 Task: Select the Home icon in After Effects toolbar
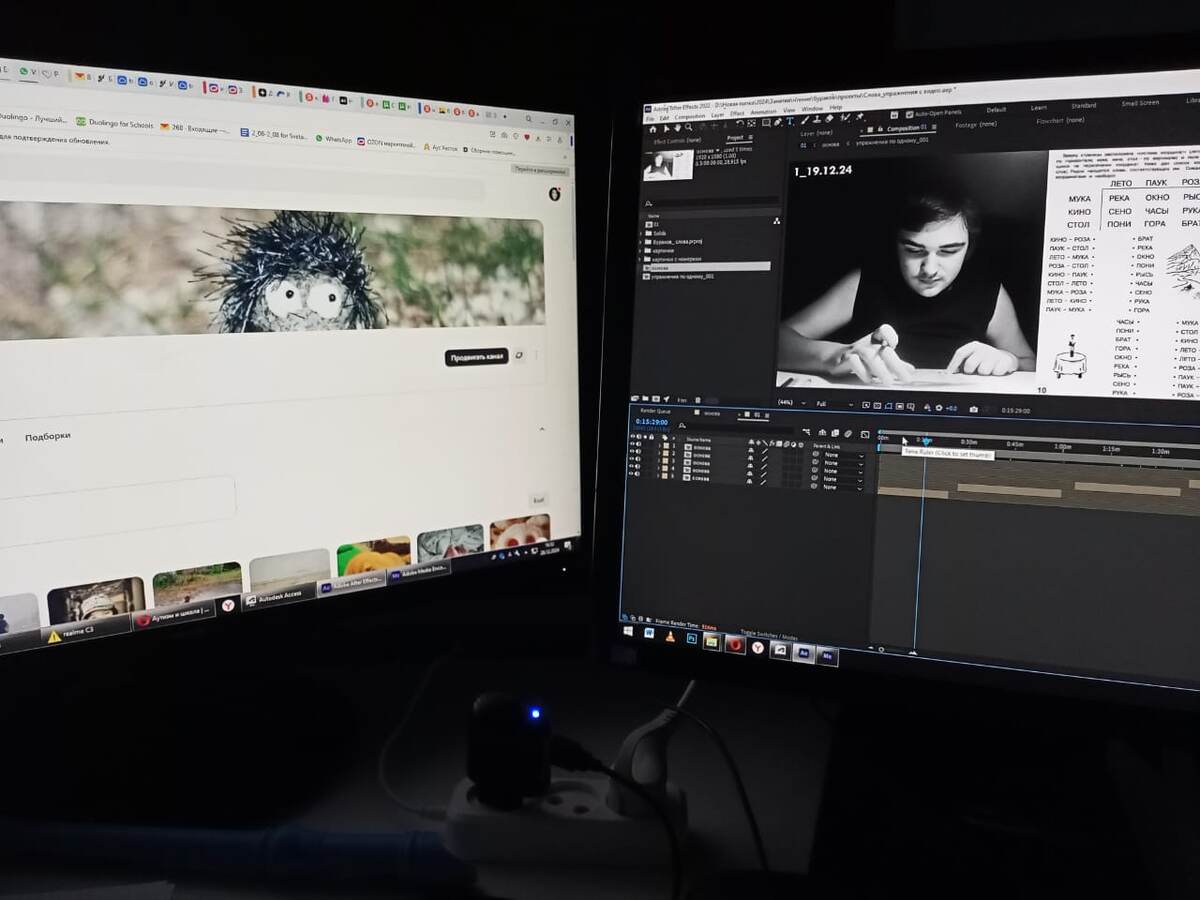point(653,129)
